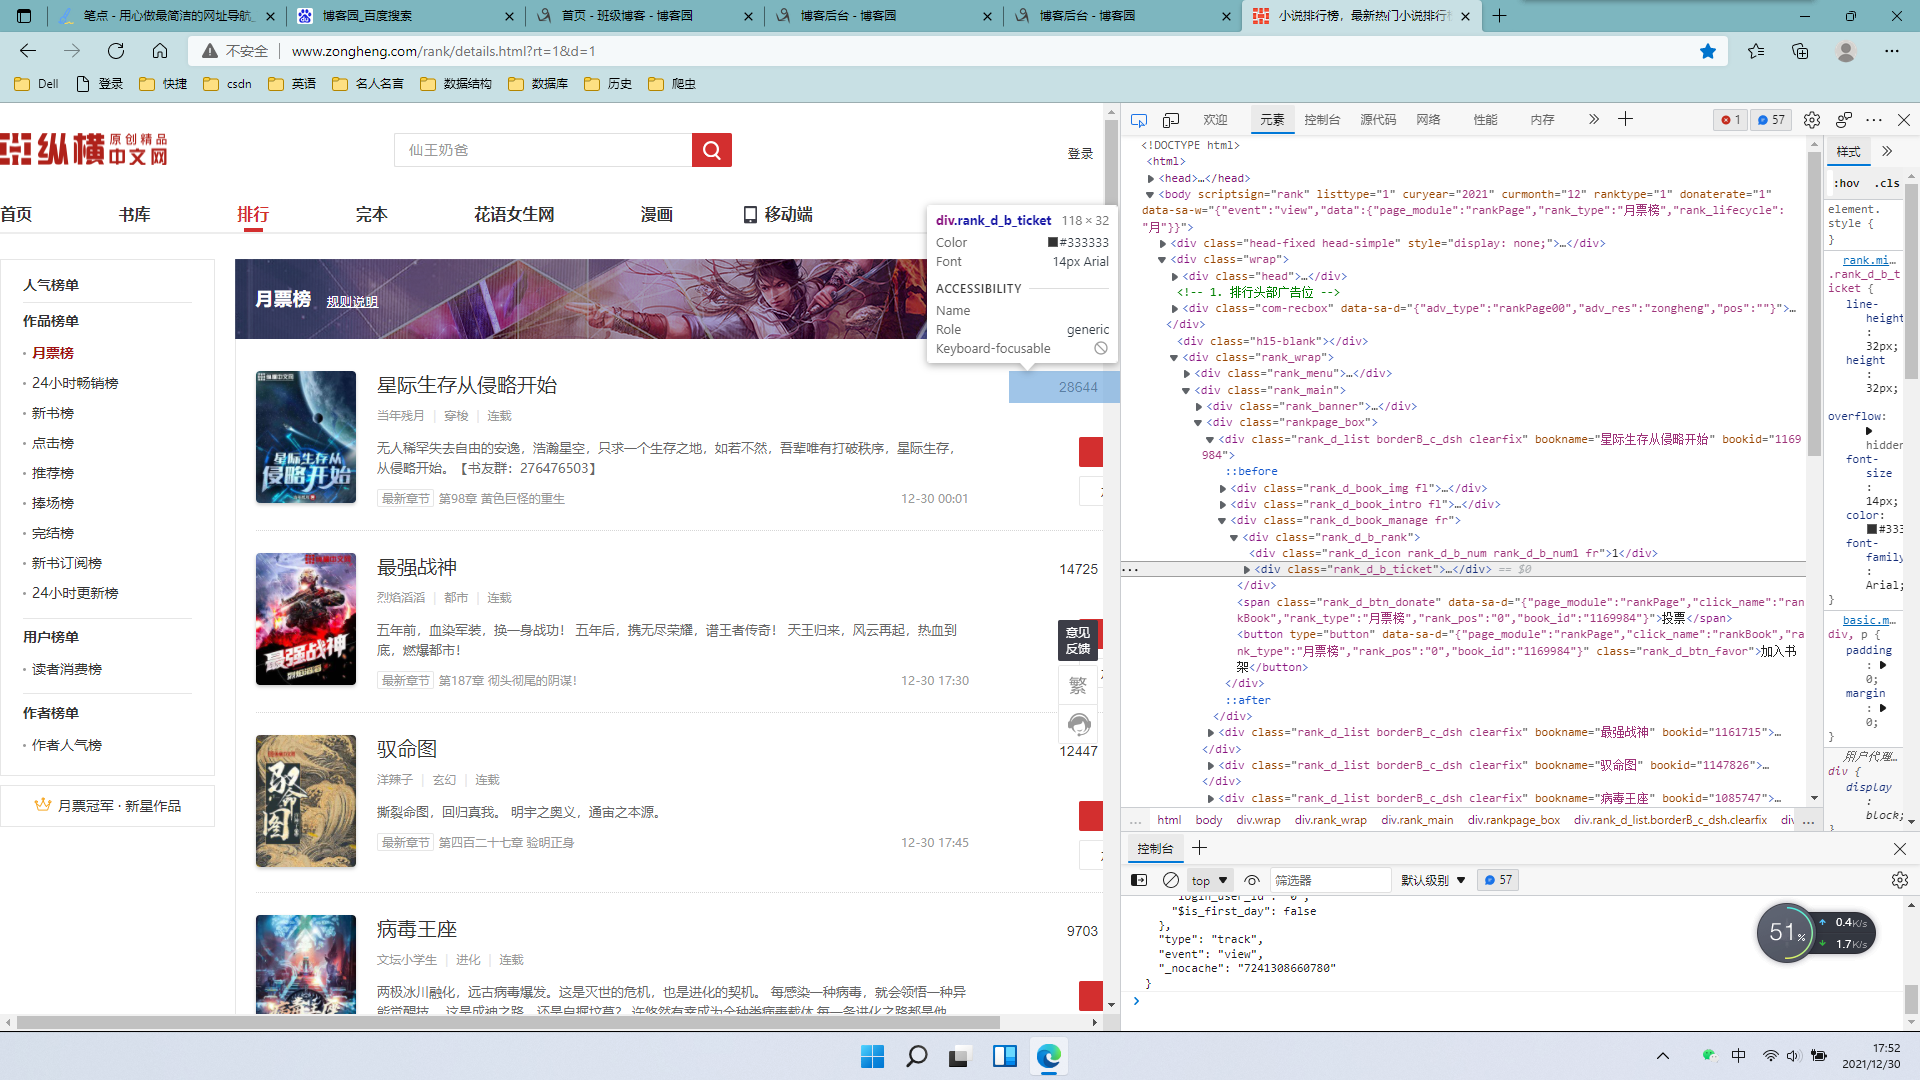Click the red search magnifier button

[x=711, y=150]
